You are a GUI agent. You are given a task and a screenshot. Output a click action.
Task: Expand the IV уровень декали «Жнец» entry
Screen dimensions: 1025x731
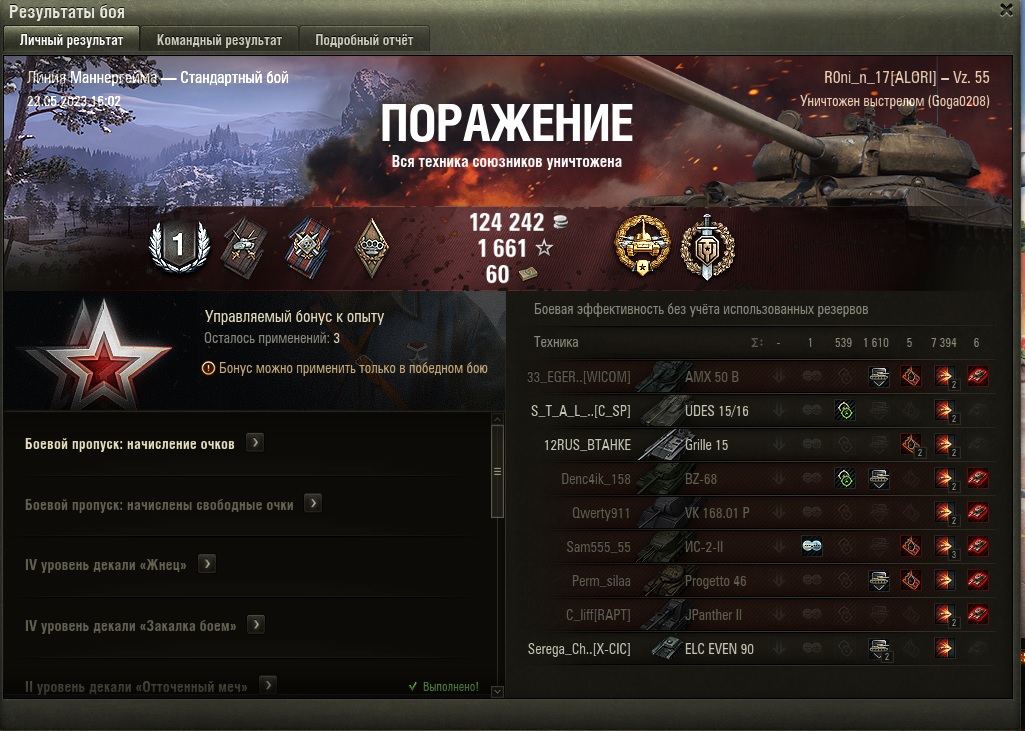pyautogui.click(x=207, y=564)
